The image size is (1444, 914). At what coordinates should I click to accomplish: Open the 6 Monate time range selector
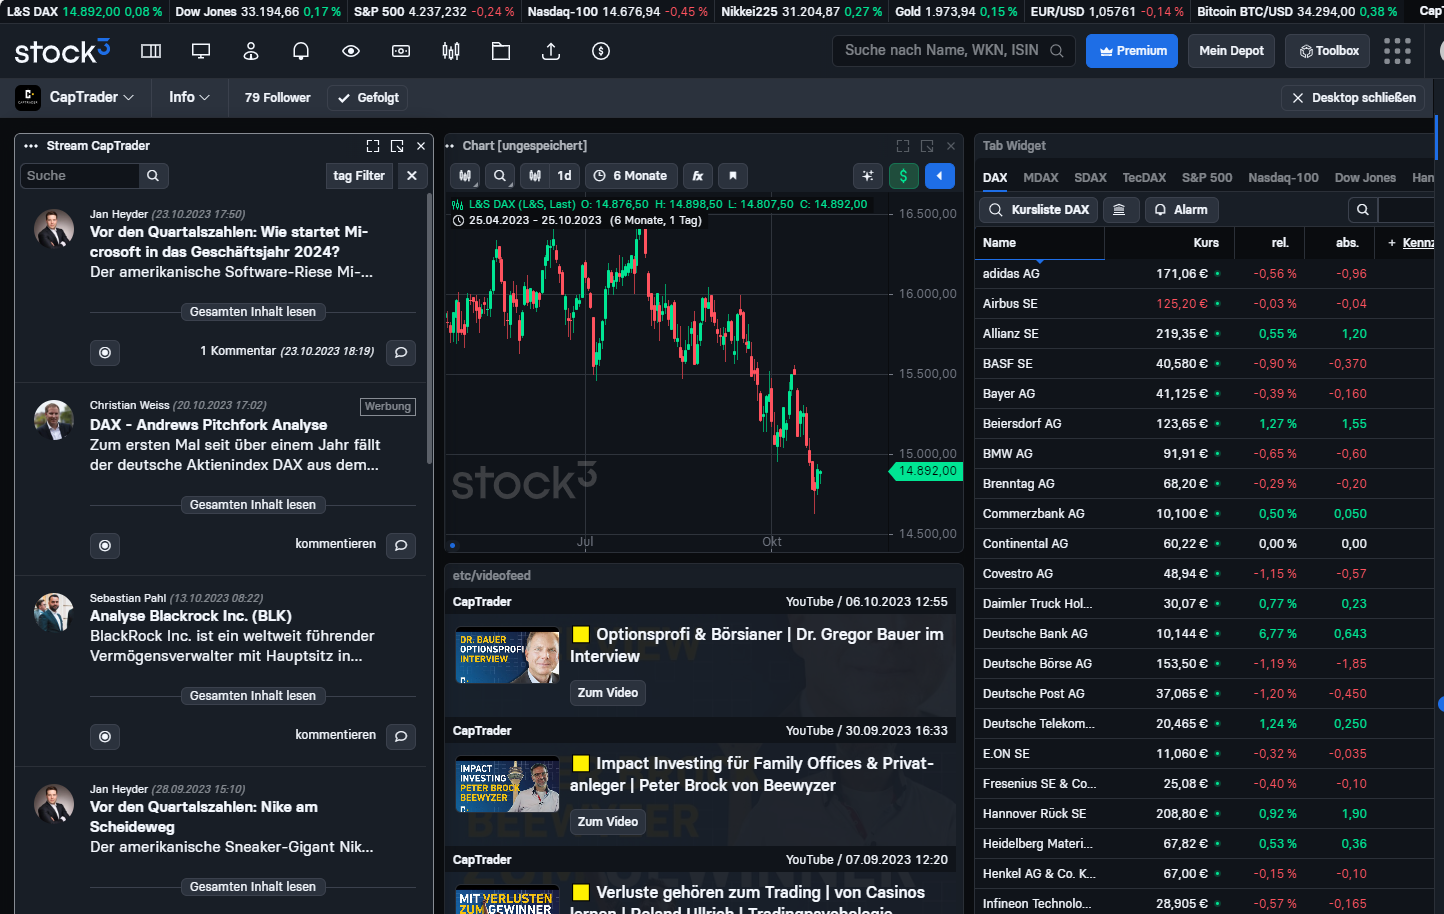point(631,176)
